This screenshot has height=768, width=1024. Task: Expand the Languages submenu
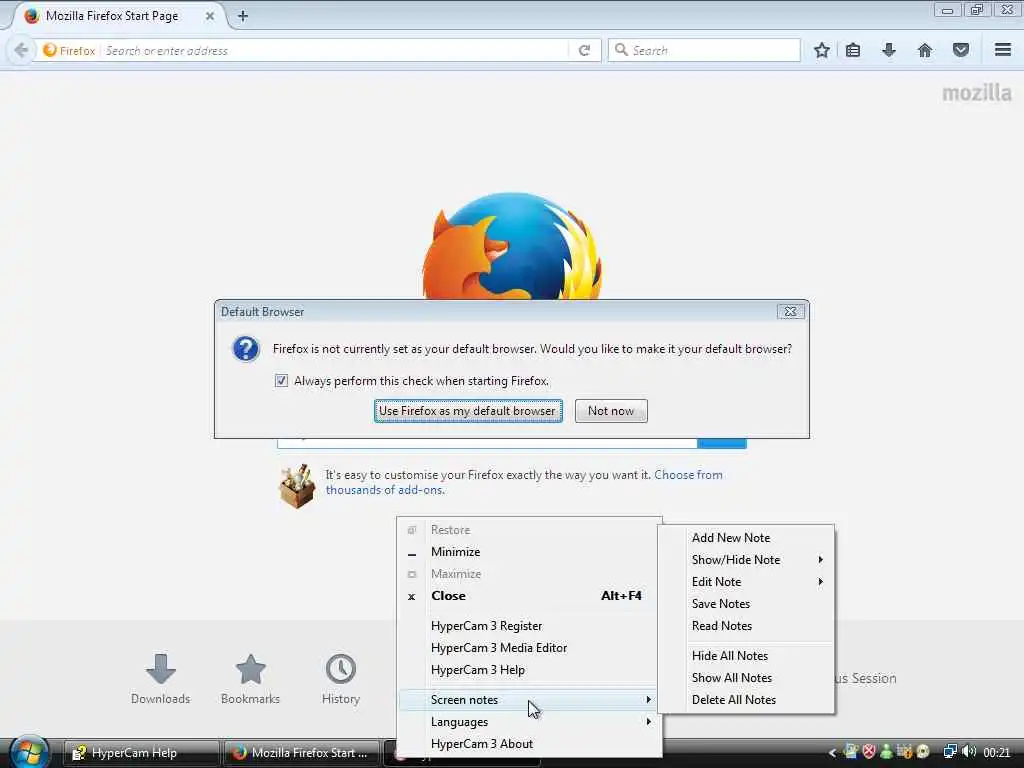(530, 722)
